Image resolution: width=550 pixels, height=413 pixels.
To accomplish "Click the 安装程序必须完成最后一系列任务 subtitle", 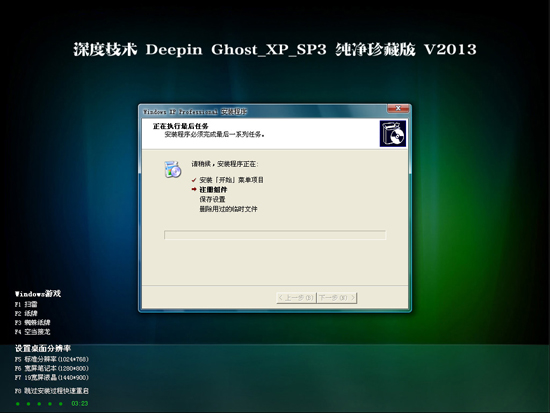I will click(214, 134).
